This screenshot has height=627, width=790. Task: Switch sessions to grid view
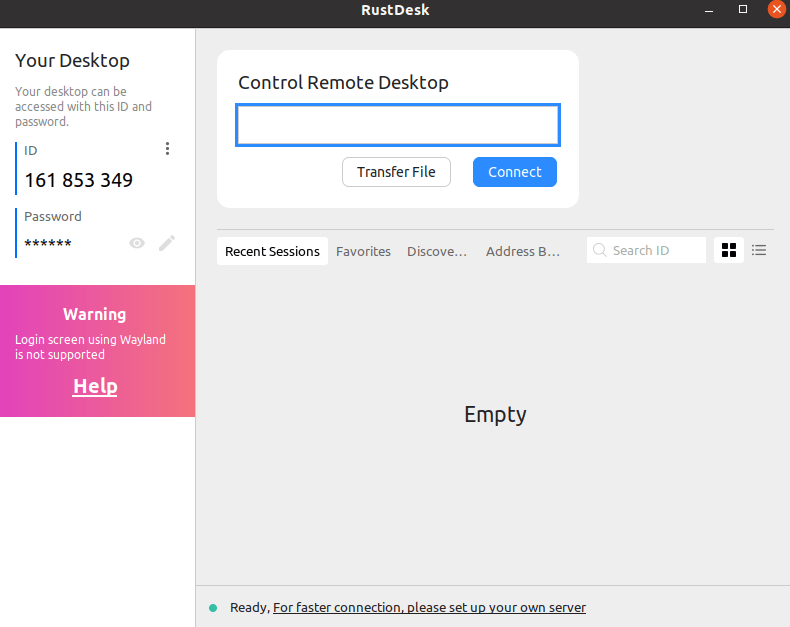[x=729, y=250]
